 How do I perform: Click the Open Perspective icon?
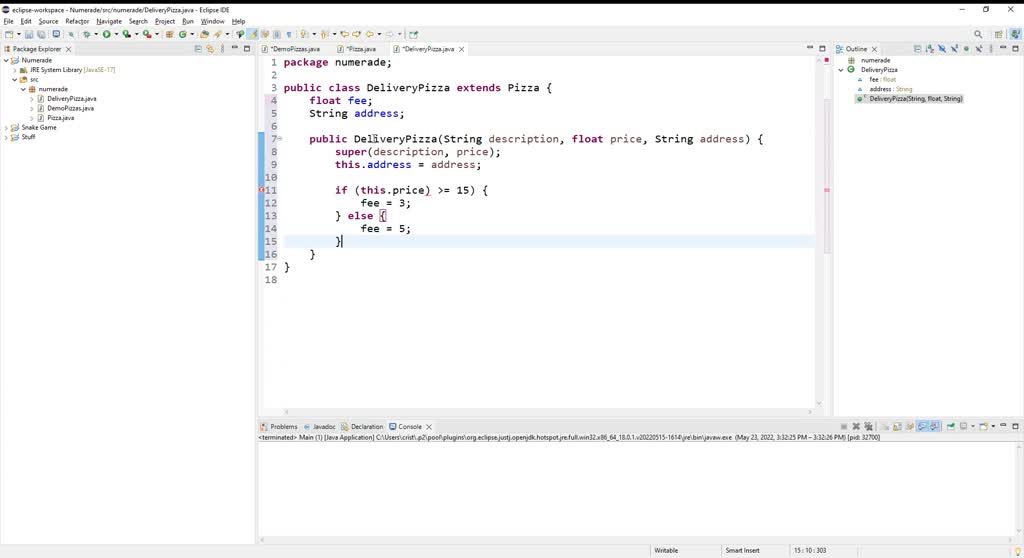pyautogui.click(x=999, y=34)
